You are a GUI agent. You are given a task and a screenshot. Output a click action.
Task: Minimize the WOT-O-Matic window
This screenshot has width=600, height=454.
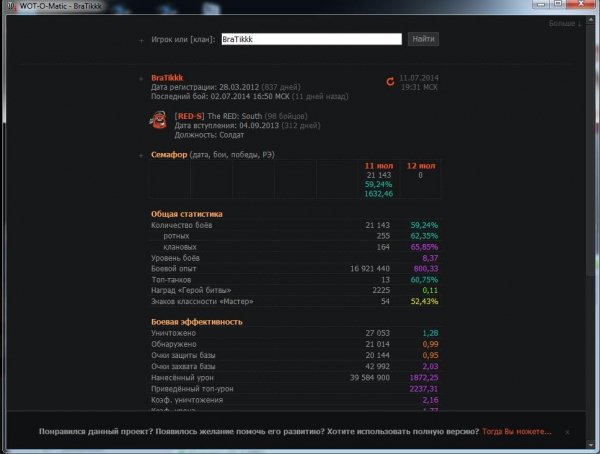click(540, 4)
